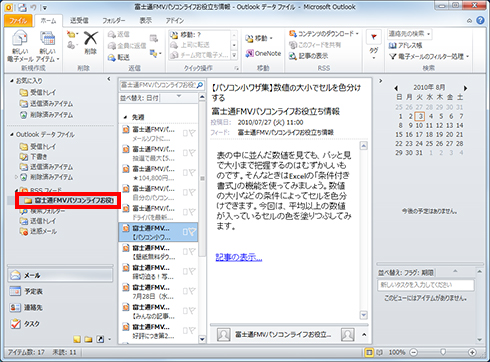Click zoom out minus button
The image size is (490, 362).
(413, 352)
